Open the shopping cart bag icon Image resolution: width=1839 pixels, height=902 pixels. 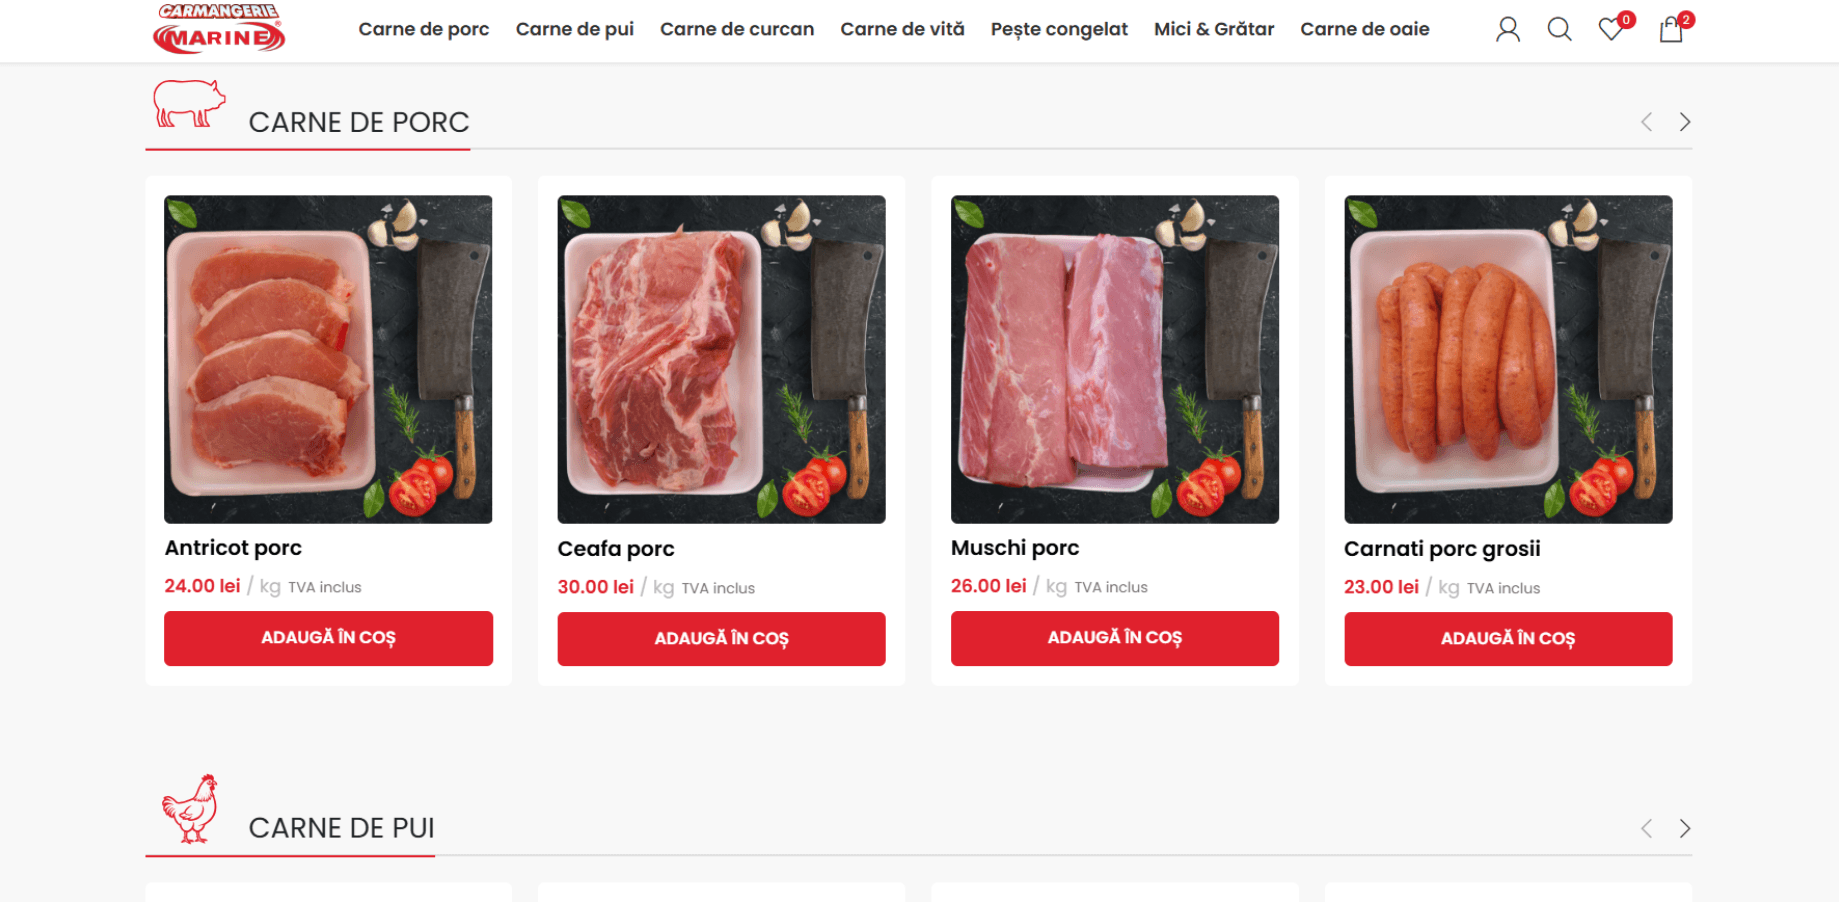point(1671,30)
